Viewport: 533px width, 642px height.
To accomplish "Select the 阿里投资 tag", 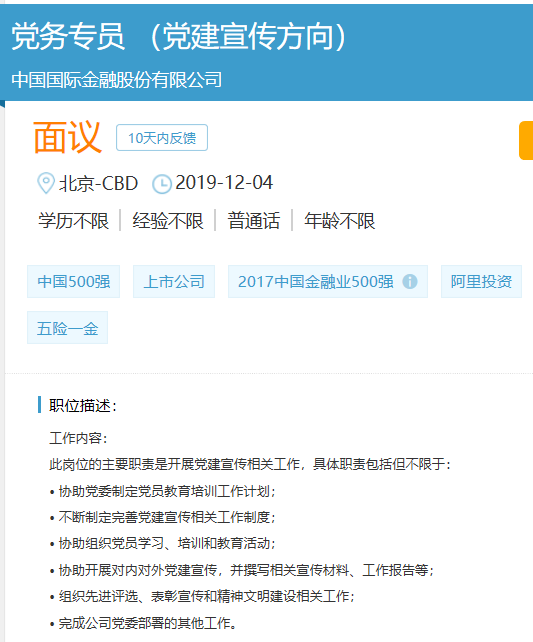I will coord(481,281).
